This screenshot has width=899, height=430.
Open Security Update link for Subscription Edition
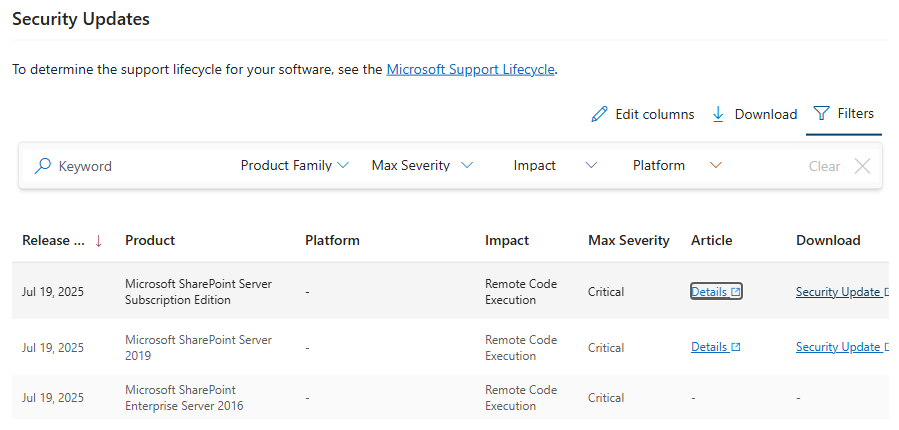tap(838, 292)
